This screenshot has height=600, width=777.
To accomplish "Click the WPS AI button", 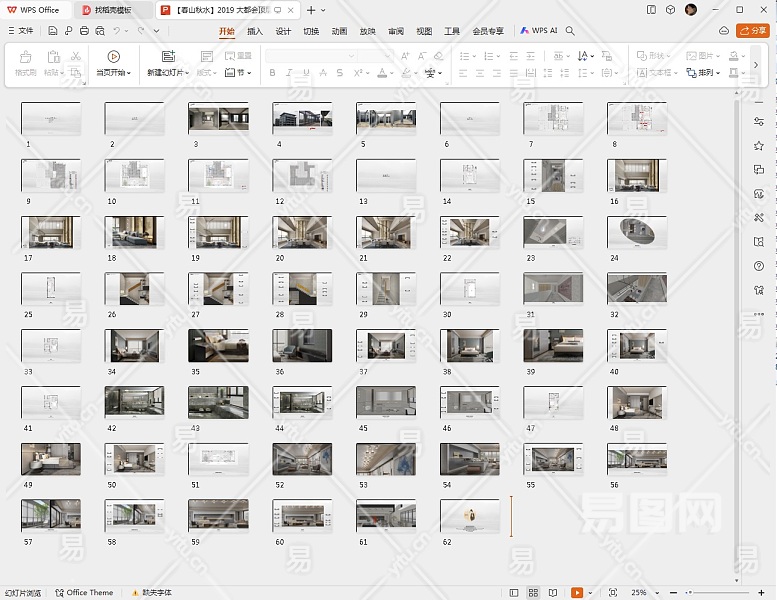I will click(538, 31).
